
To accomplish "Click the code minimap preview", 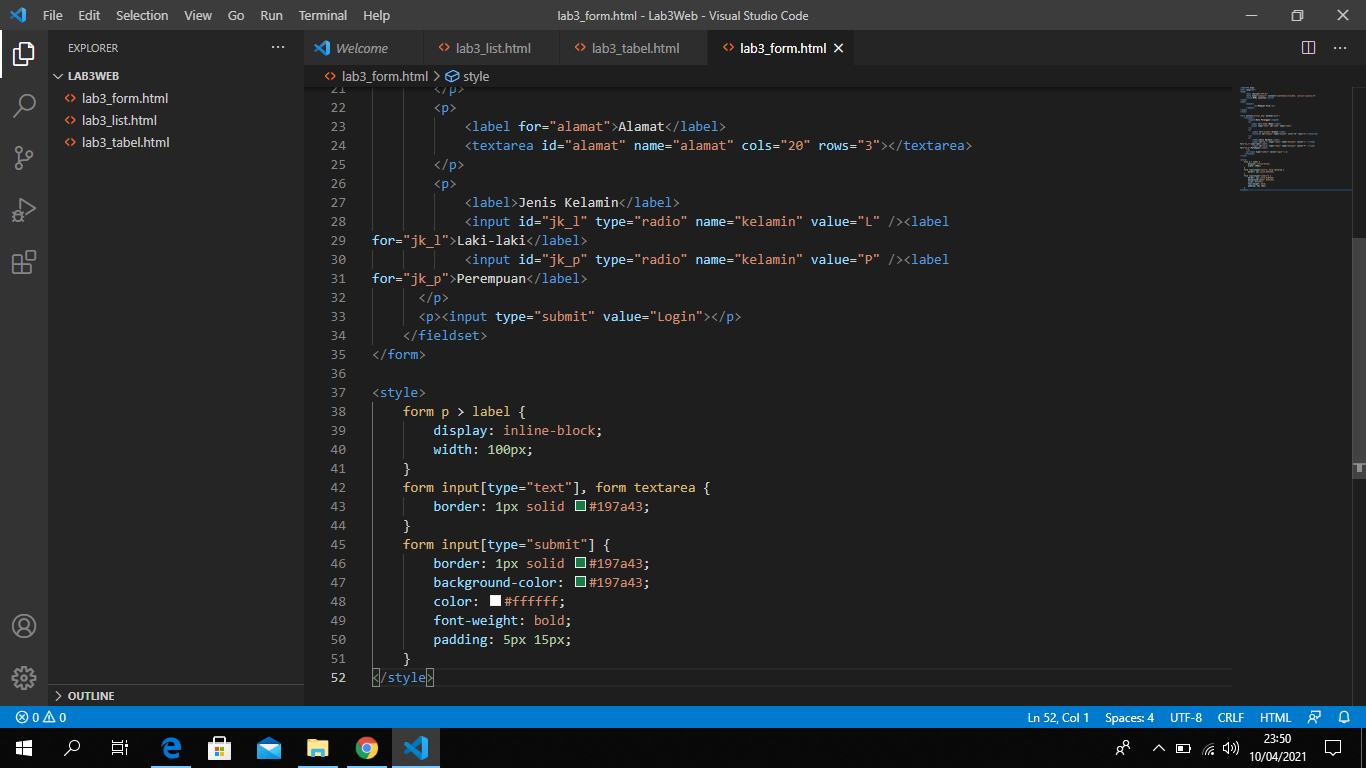I will pyautogui.click(x=1295, y=138).
